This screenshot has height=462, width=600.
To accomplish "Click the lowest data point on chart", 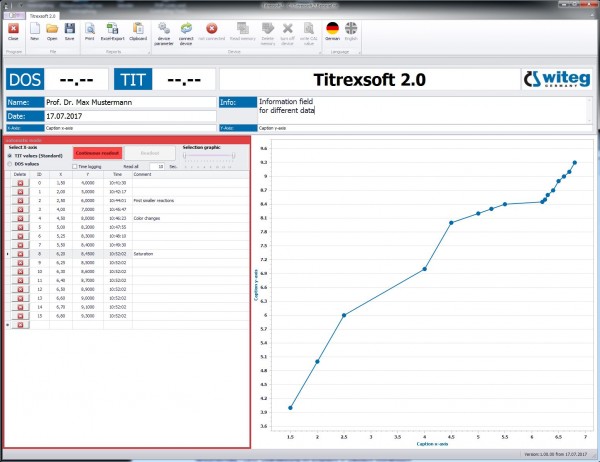I will (x=290, y=408).
